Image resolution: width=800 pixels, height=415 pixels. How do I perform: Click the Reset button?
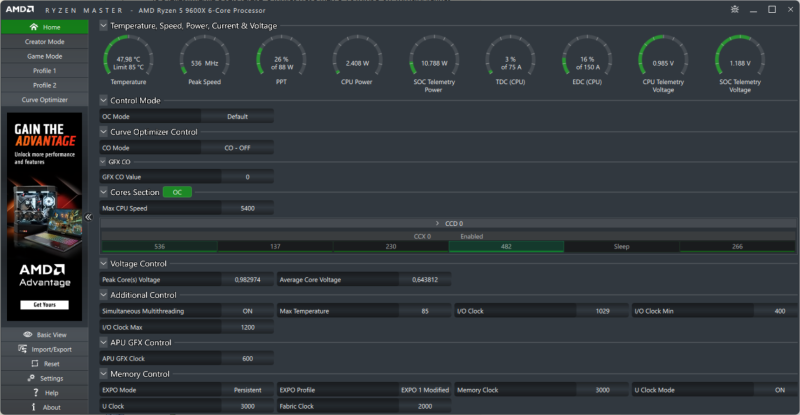click(x=44, y=364)
